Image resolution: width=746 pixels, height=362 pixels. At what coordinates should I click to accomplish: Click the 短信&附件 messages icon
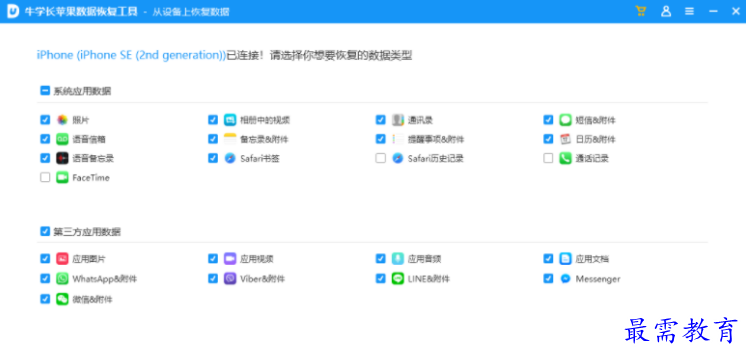pos(565,120)
